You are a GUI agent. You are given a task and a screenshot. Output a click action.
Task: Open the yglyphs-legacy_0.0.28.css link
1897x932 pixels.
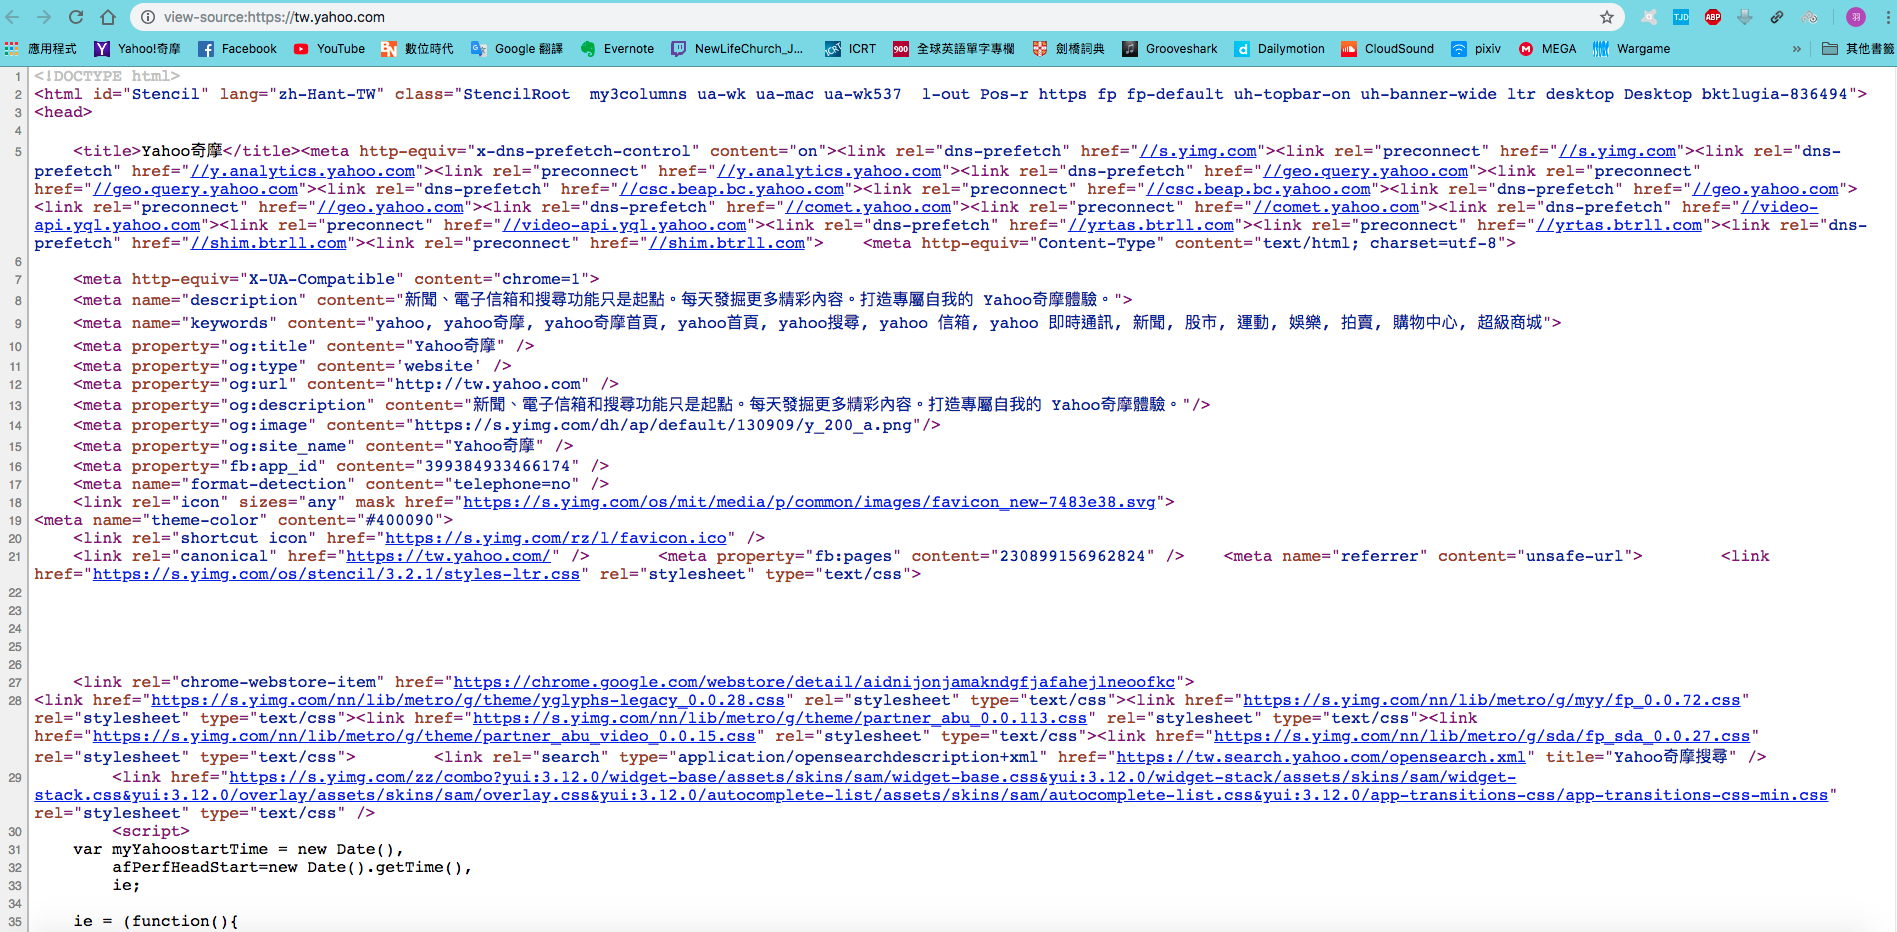pos(467,700)
